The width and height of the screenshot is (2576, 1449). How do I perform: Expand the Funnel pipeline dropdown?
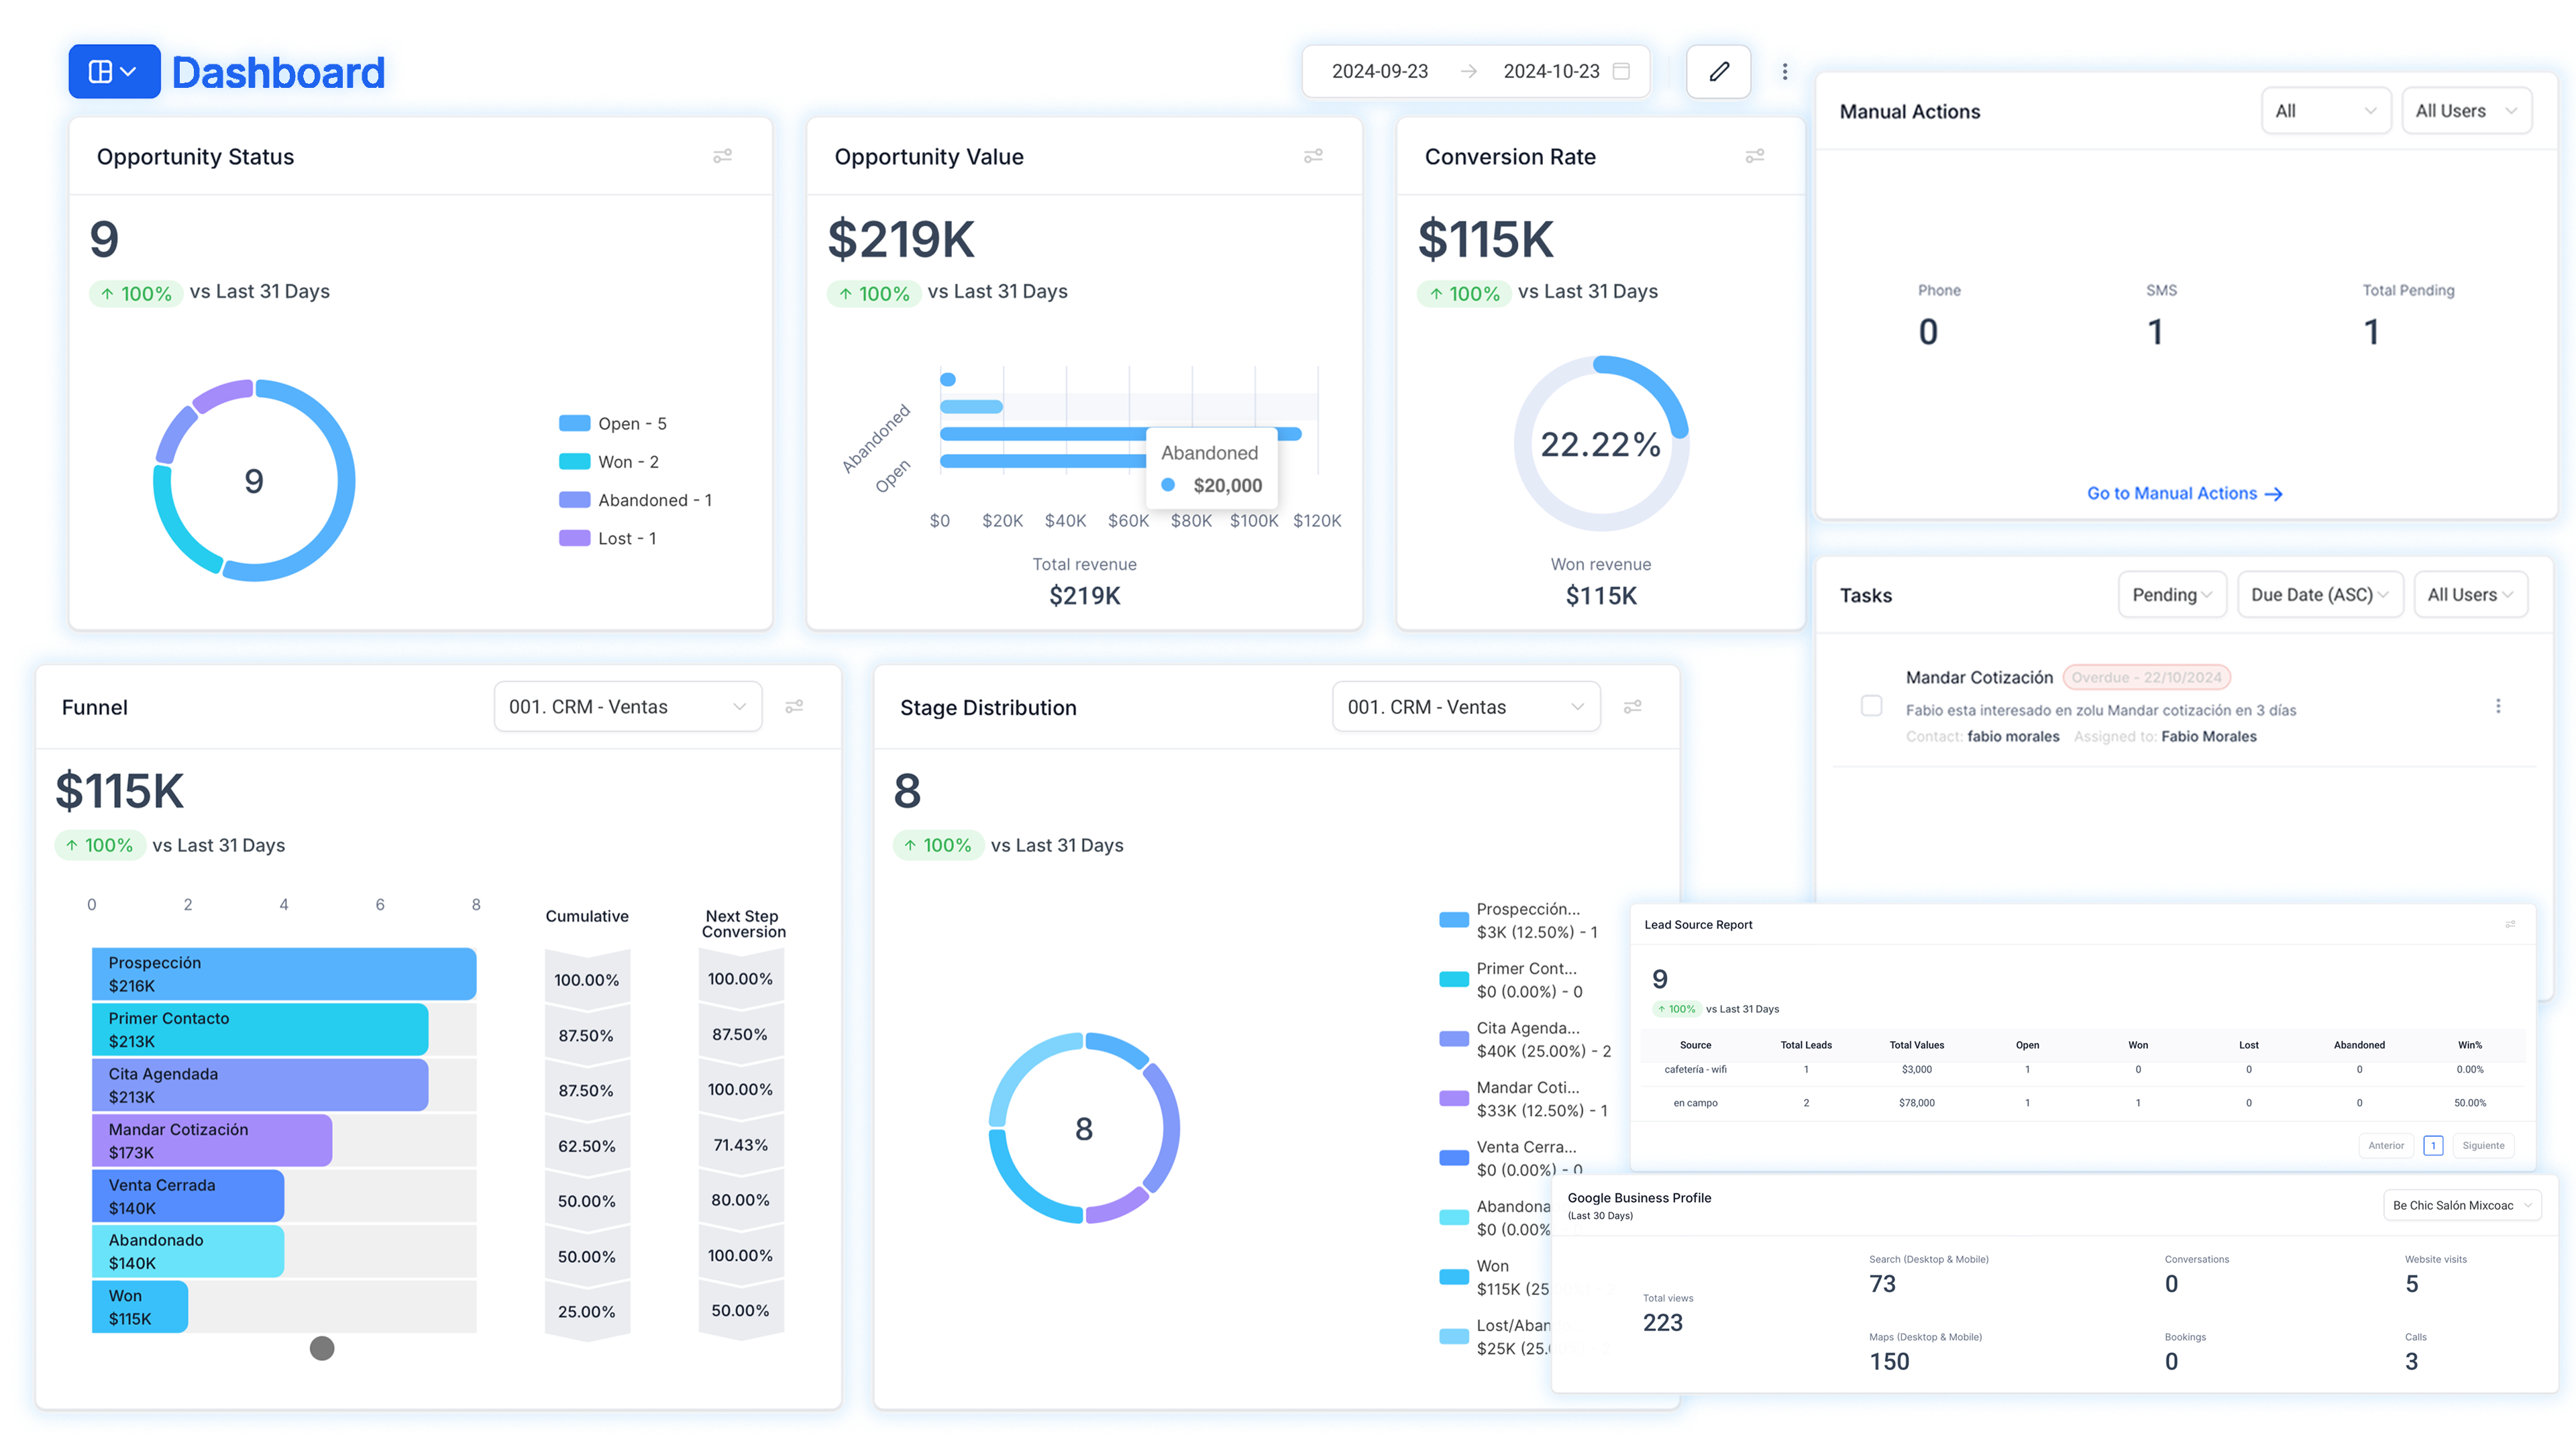click(x=627, y=707)
